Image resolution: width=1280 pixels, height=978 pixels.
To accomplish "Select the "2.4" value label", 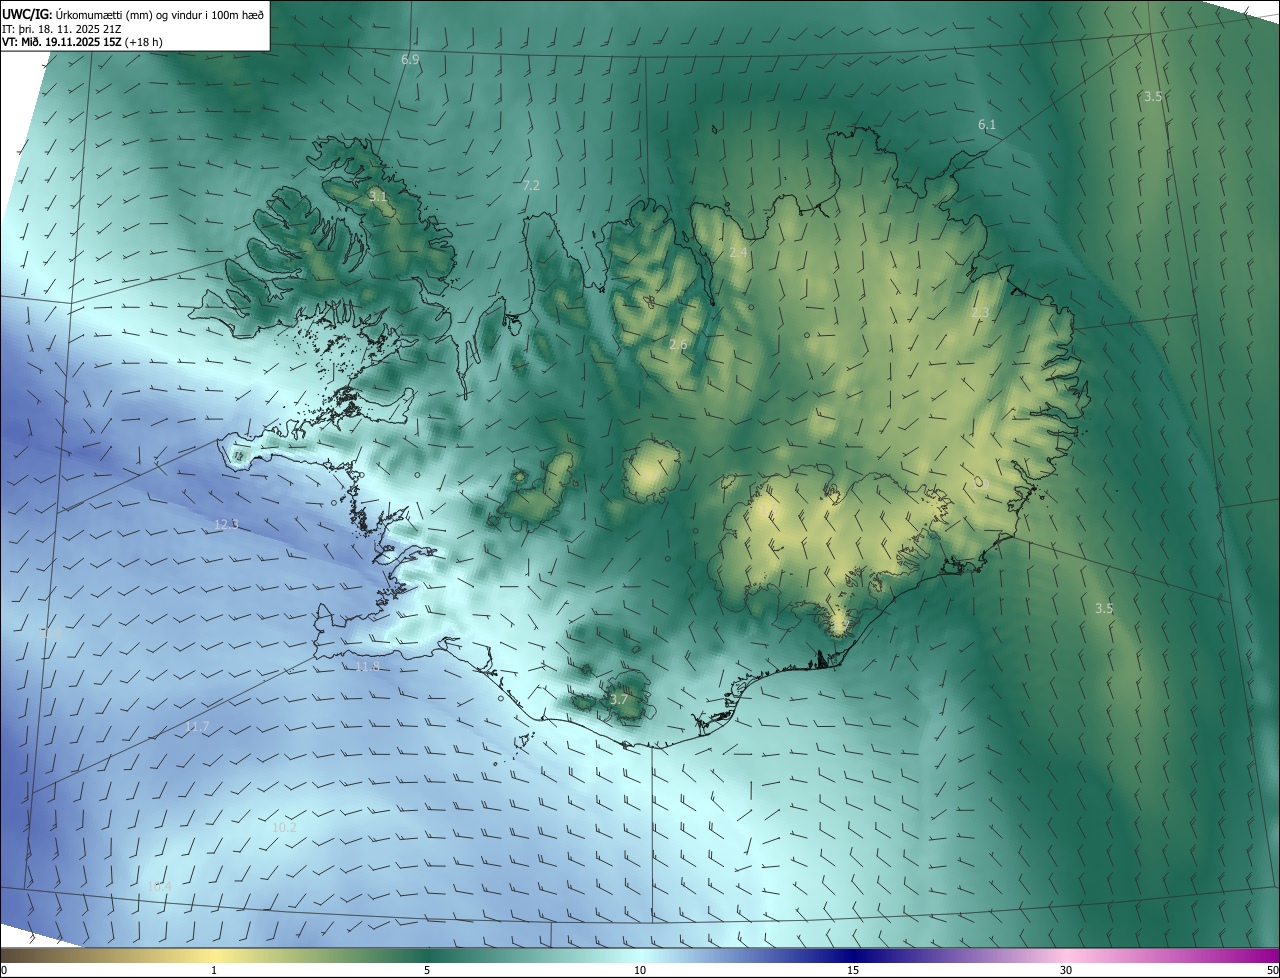I will [738, 253].
